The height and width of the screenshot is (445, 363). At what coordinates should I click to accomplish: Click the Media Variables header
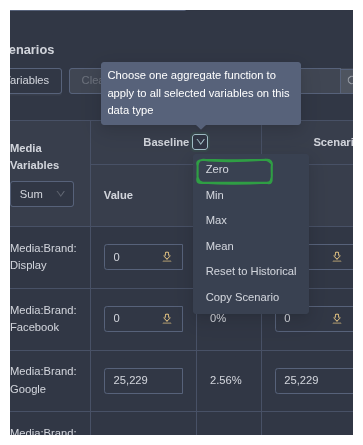35,157
